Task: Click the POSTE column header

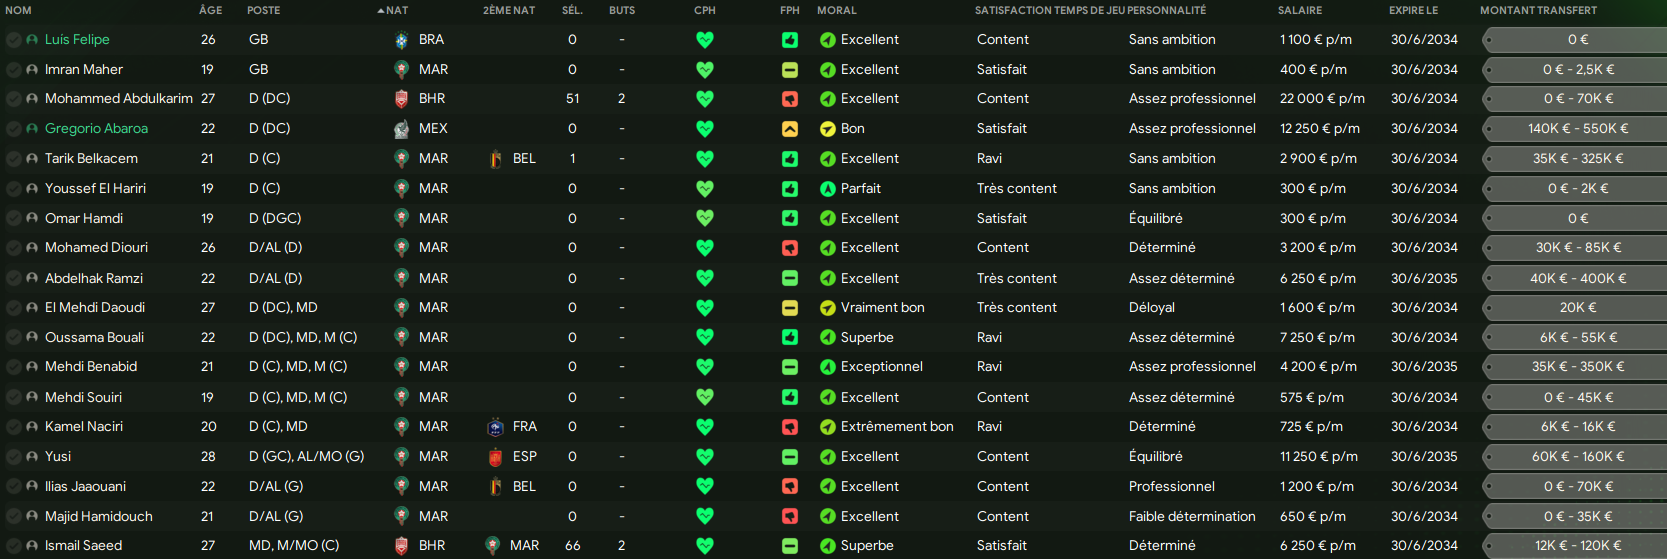Action: (x=263, y=10)
